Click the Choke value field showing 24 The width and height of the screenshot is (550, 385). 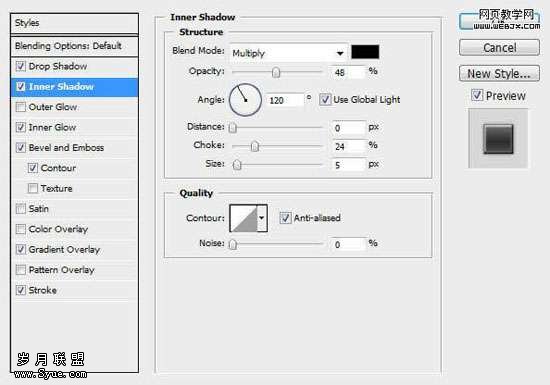point(348,146)
